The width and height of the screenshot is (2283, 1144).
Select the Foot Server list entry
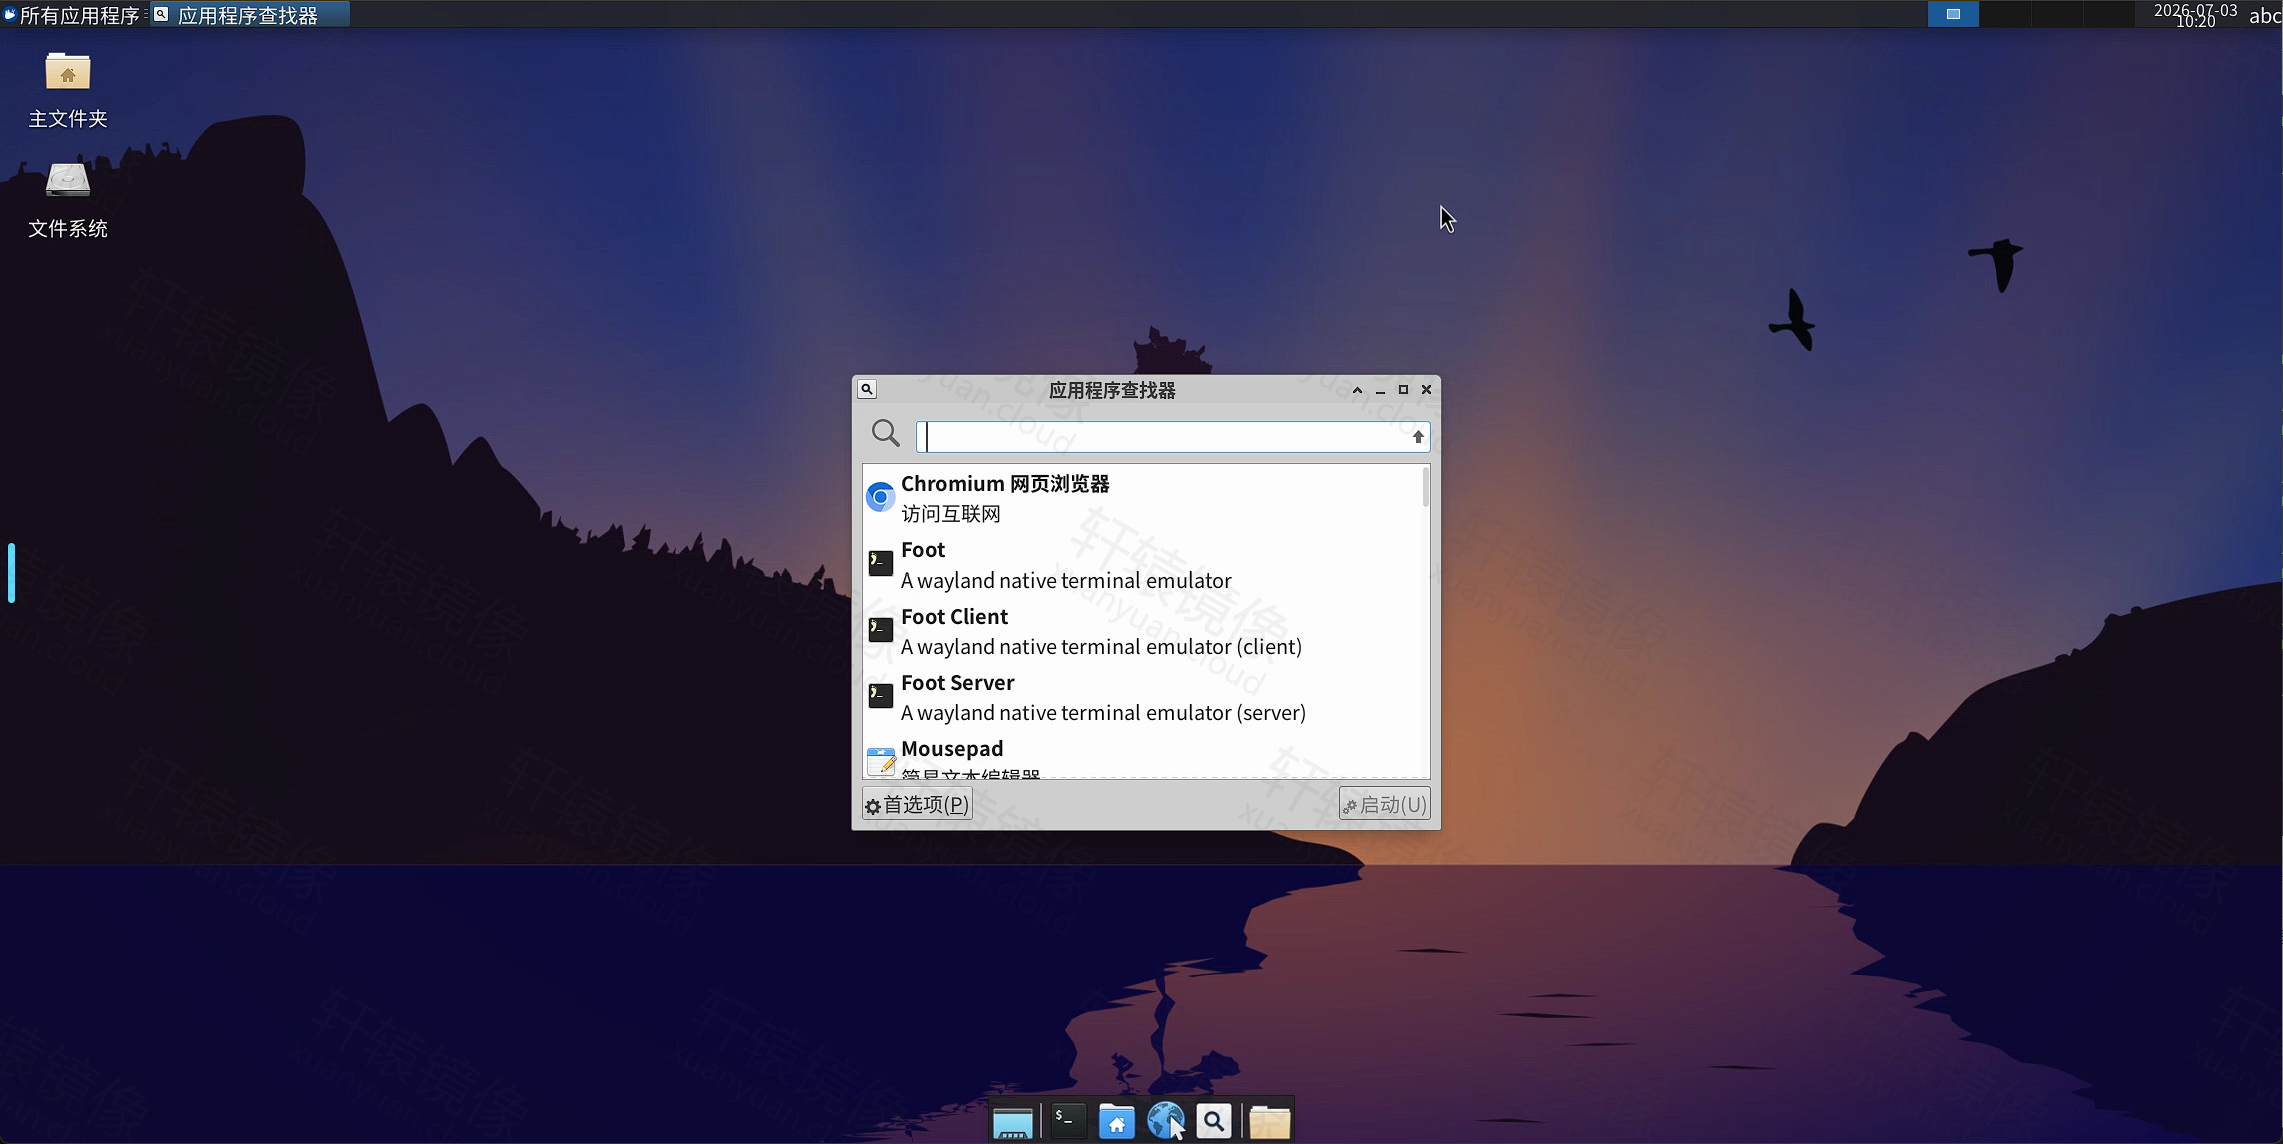tap(1142, 697)
